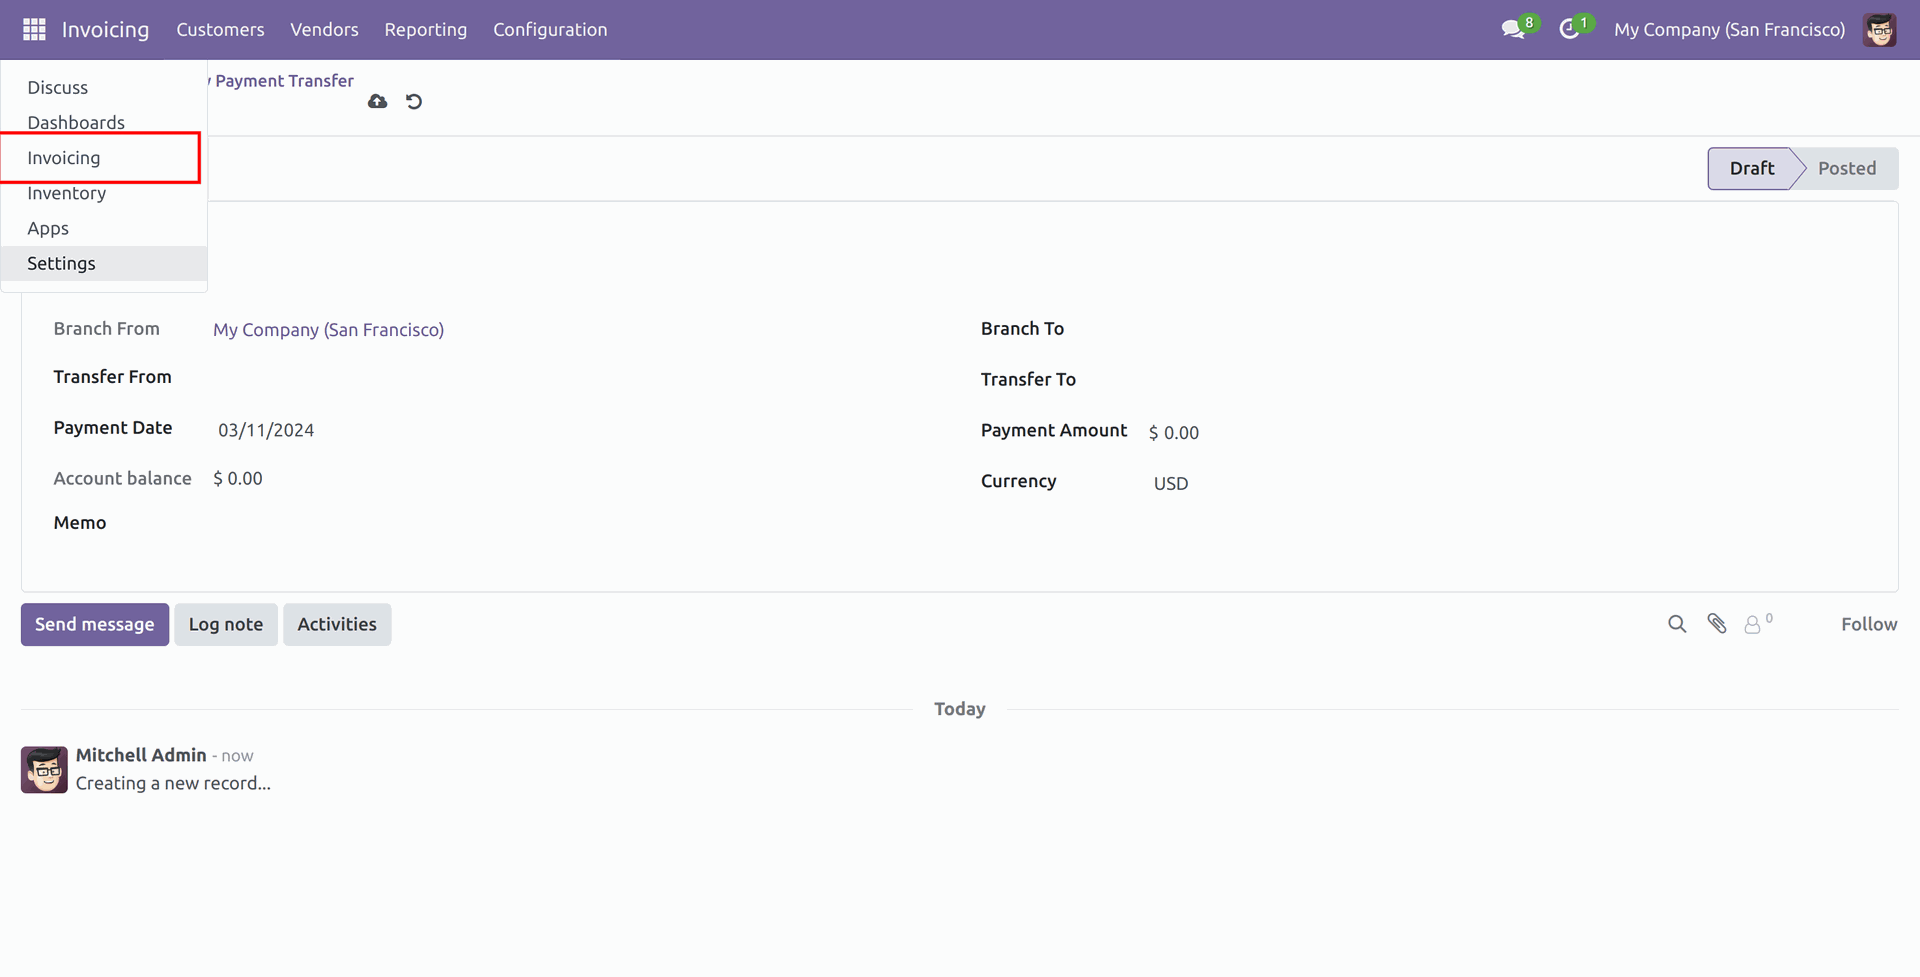Open the conversations chat icon

1513,30
